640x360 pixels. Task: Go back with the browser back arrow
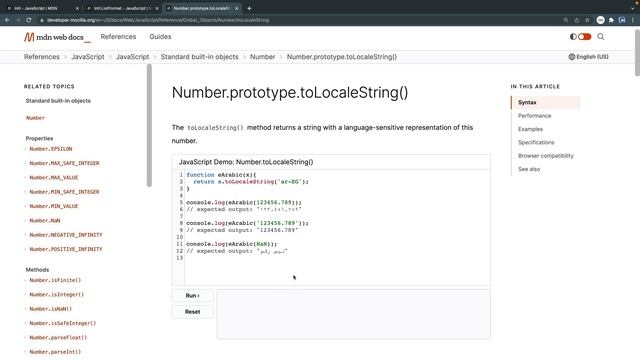(7, 20)
